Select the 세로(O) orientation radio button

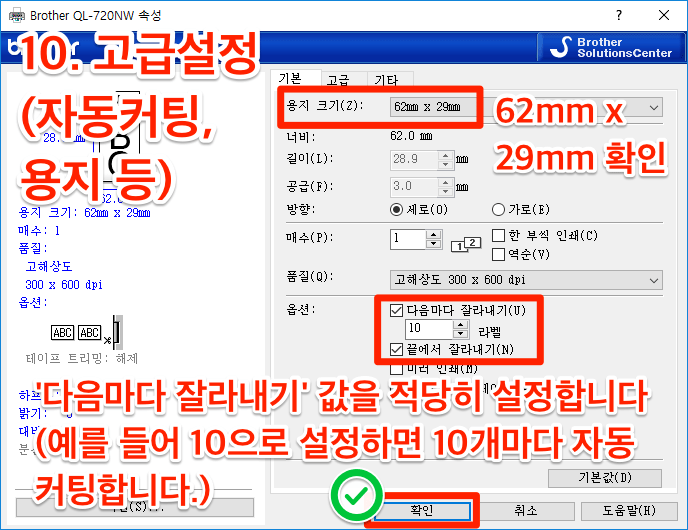pos(396,210)
